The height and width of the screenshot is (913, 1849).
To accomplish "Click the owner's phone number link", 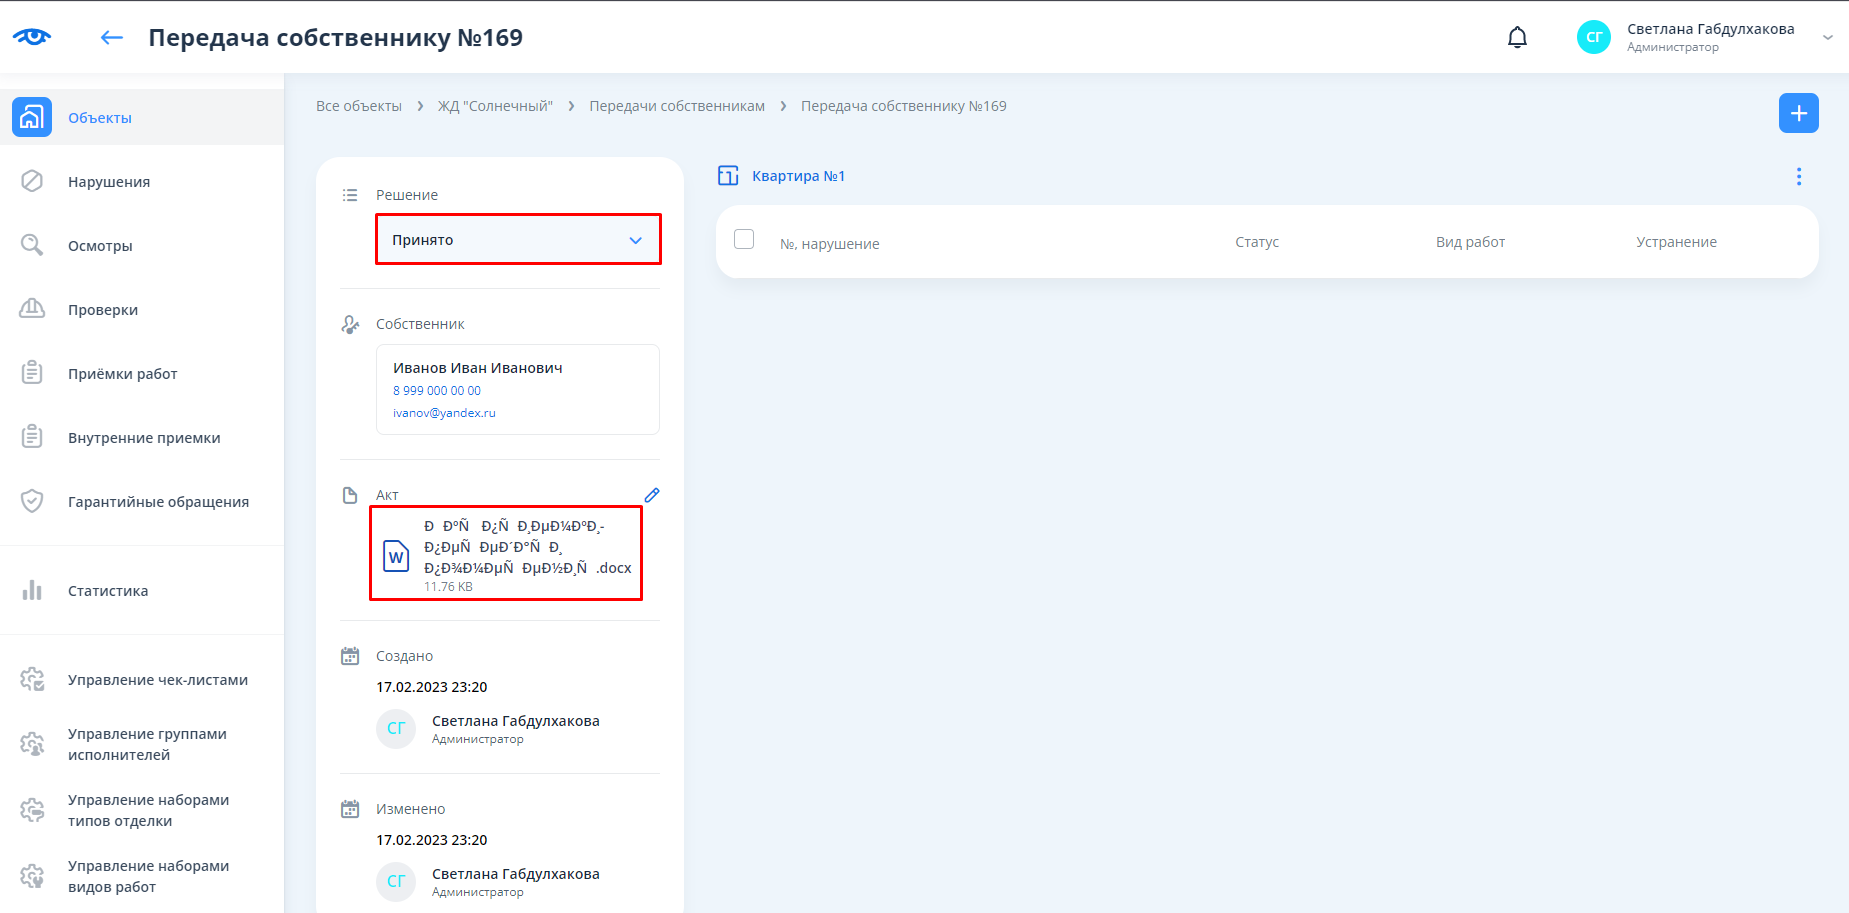I will (x=437, y=391).
